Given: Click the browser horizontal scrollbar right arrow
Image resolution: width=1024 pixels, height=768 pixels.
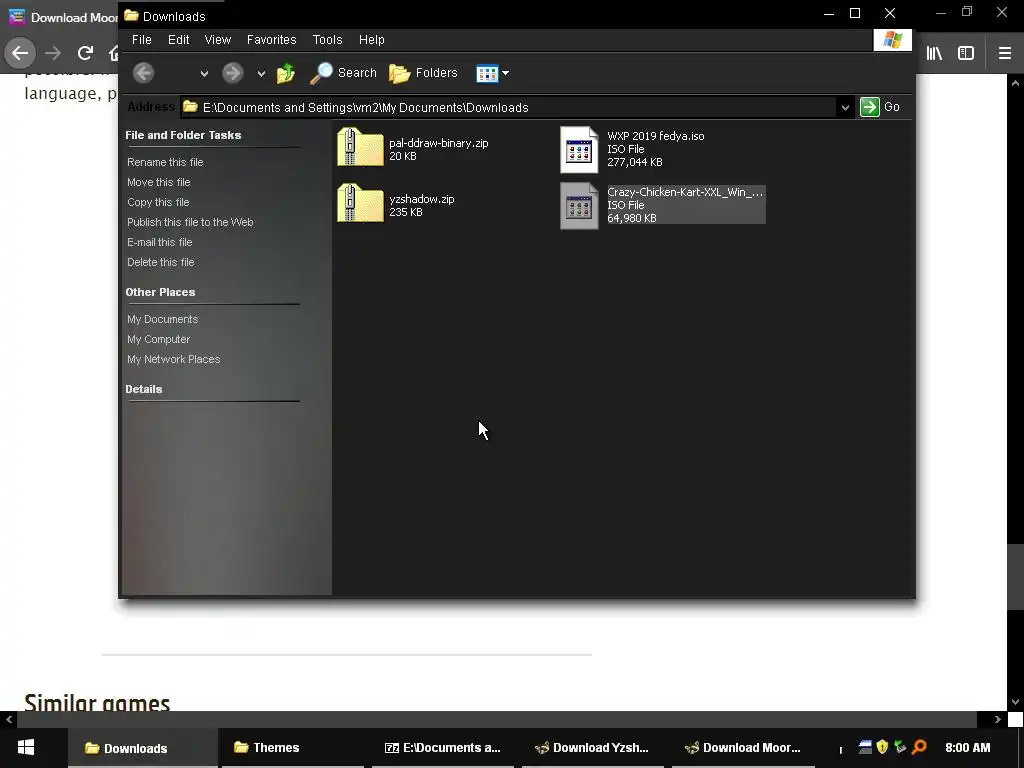Looking at the screenshot, I should click(x=997, y=719).
